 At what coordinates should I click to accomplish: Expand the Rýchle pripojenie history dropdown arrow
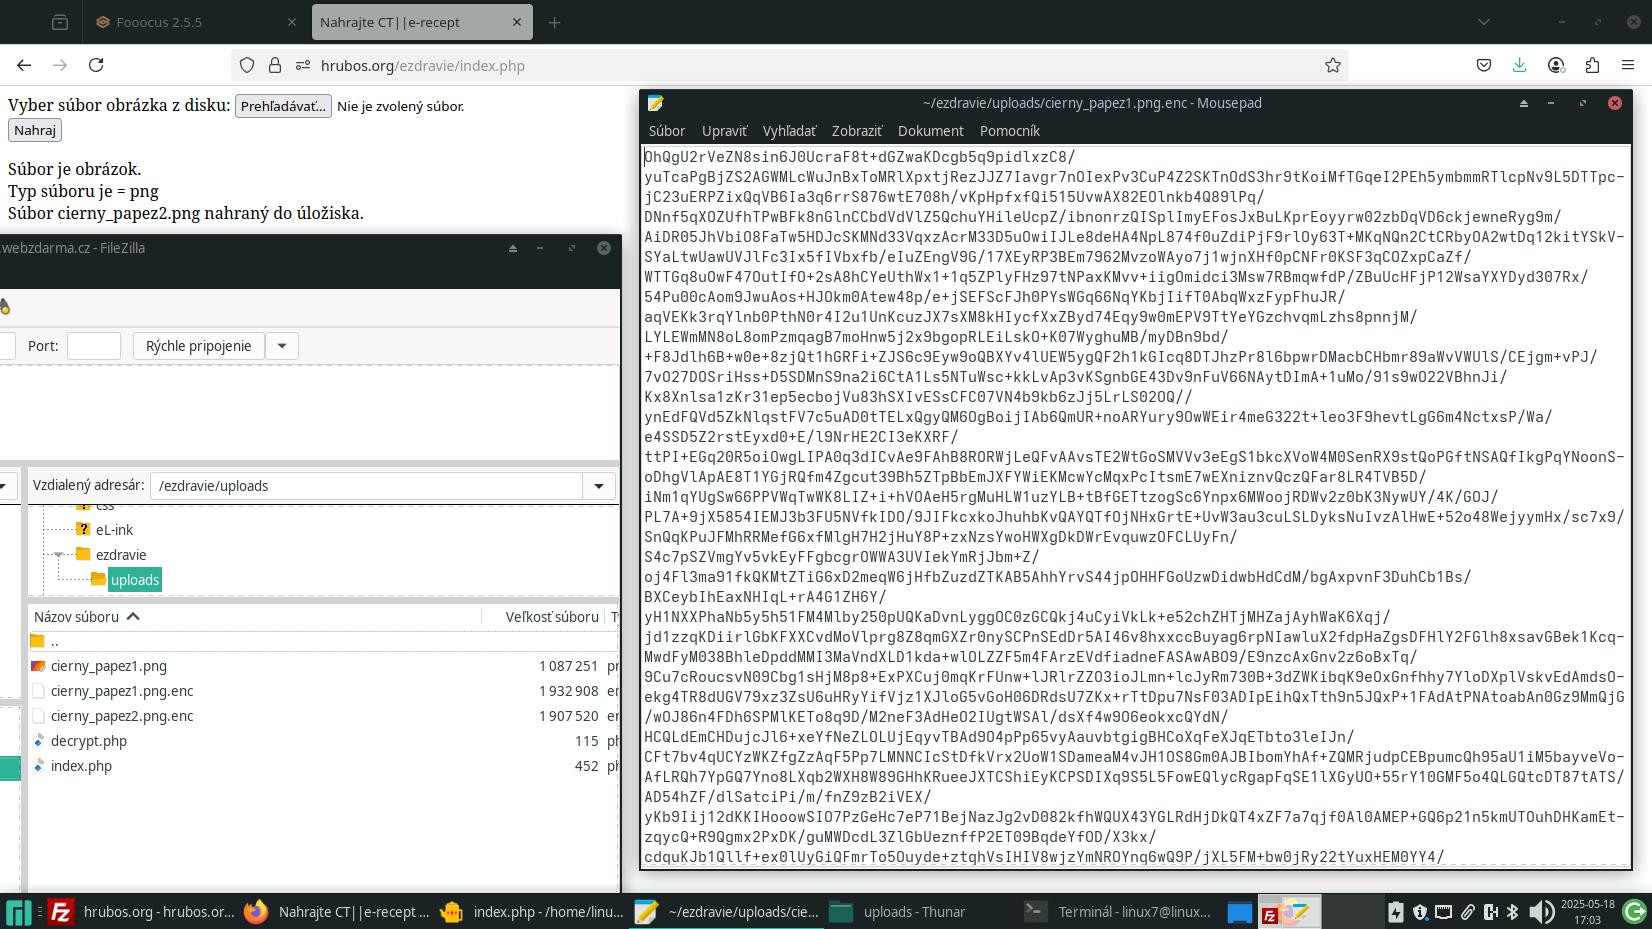pyautogui.click(x=282, y=346)
